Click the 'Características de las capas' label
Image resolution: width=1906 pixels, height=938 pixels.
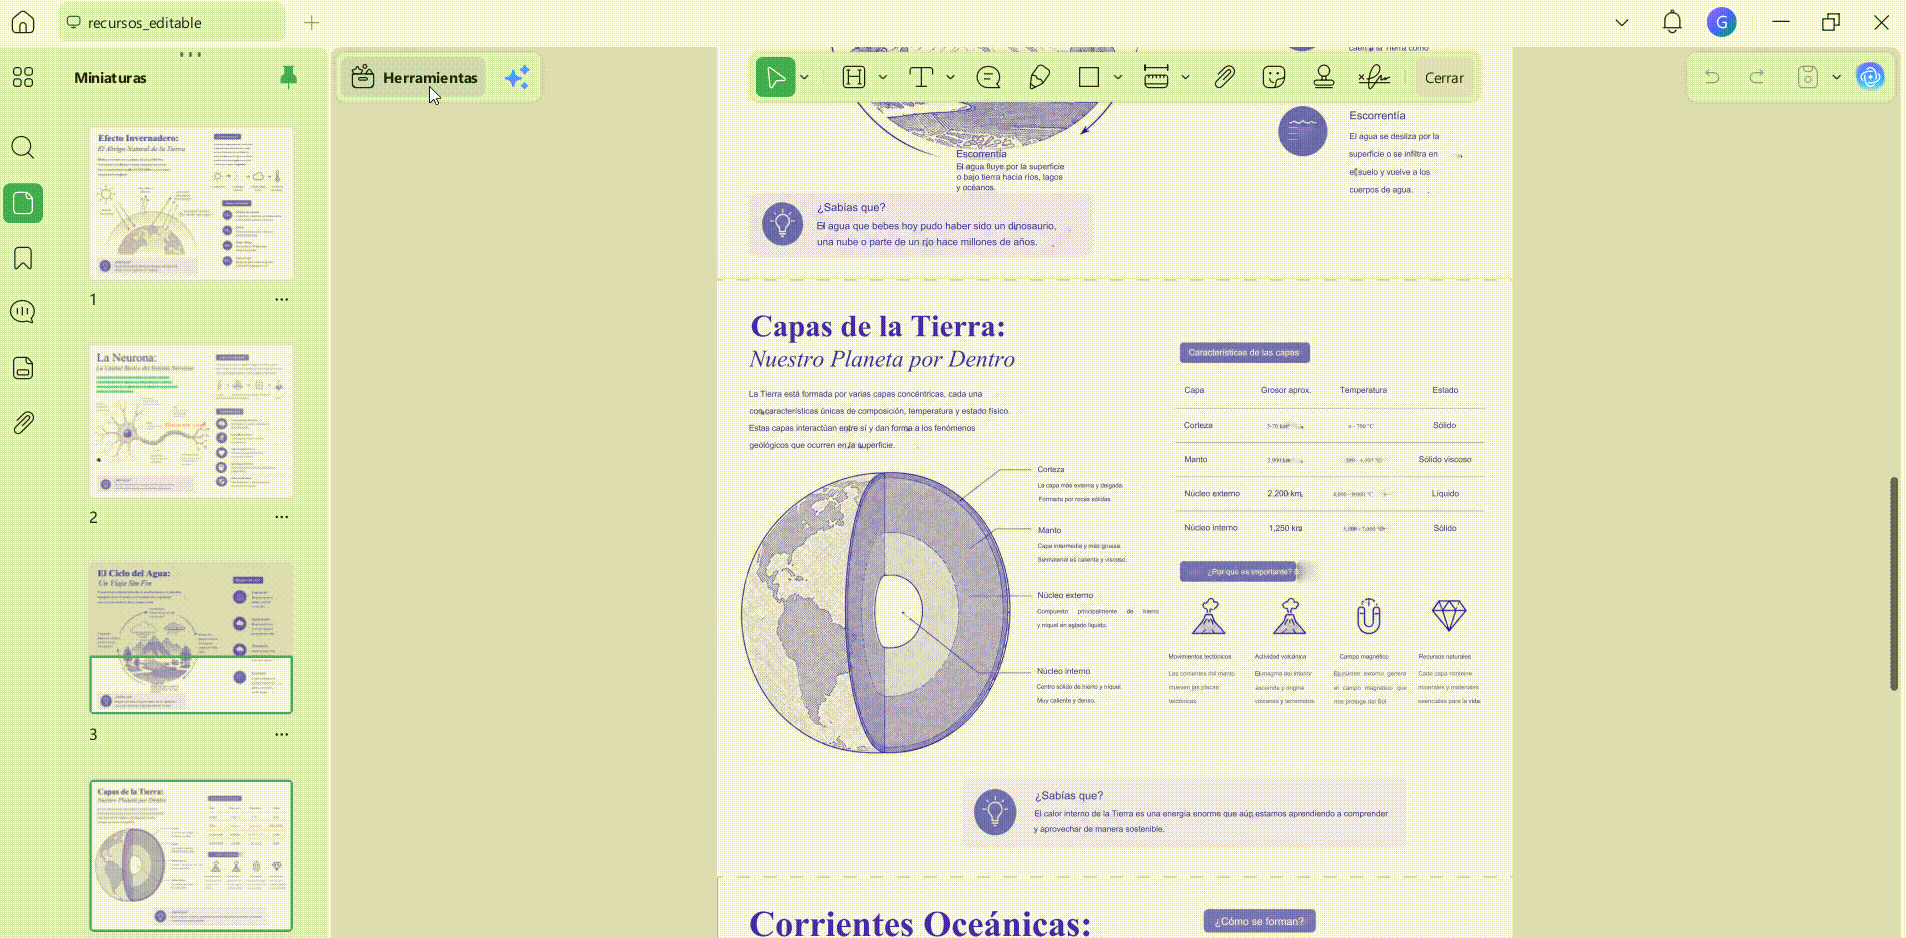pos(1244,352)
